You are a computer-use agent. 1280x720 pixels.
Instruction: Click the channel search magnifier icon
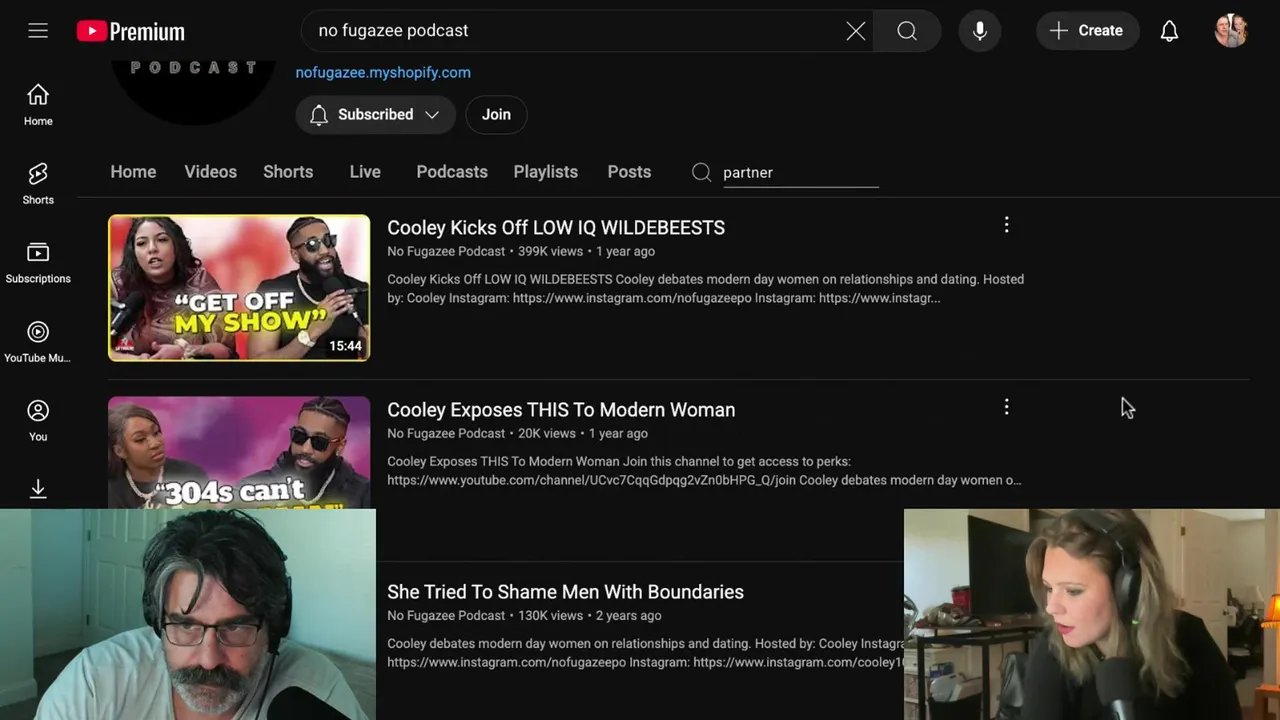click(701, 172)
